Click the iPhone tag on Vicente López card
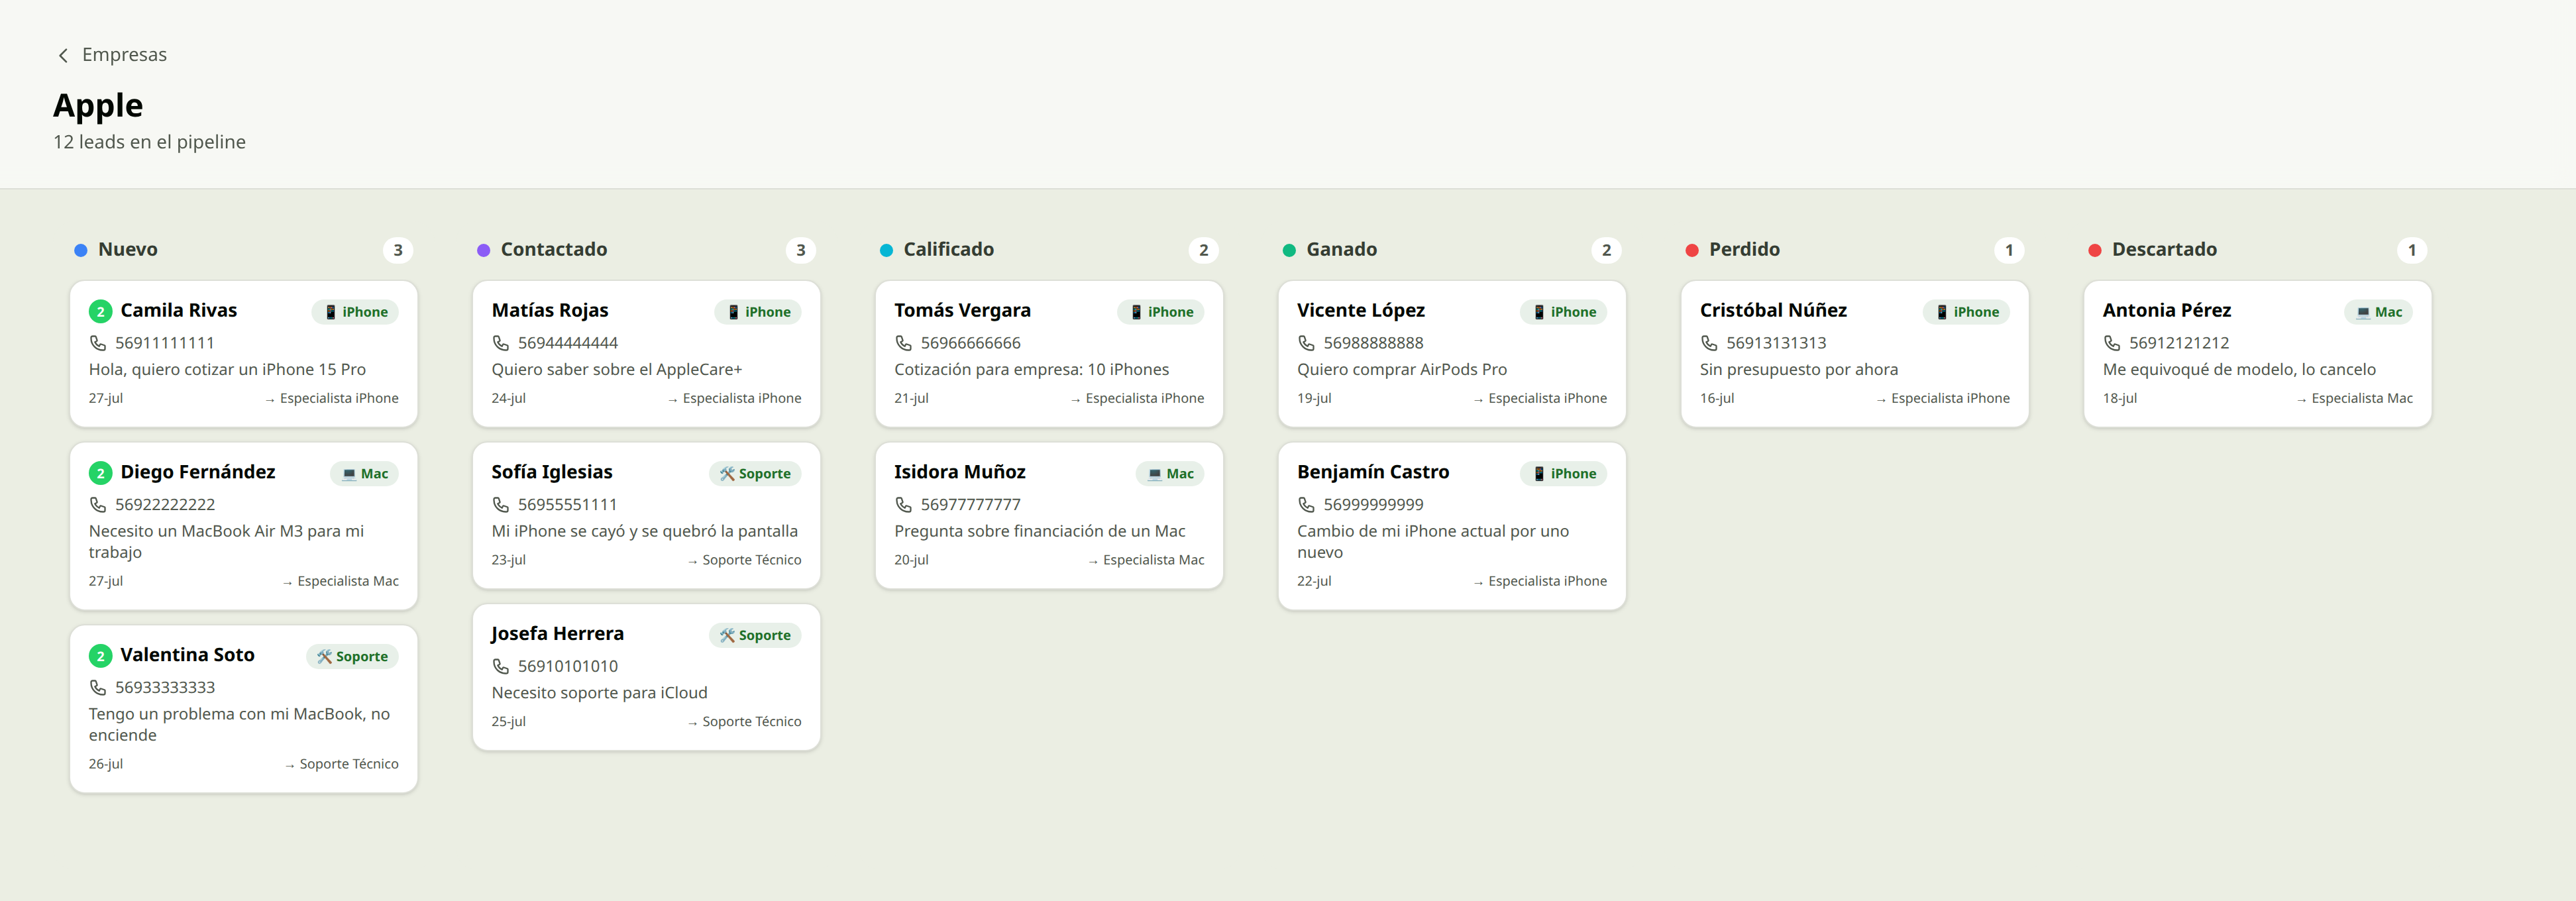The height and width of the screenshot is (901, 2576). pyautogui.click(x=1564, y=312)
